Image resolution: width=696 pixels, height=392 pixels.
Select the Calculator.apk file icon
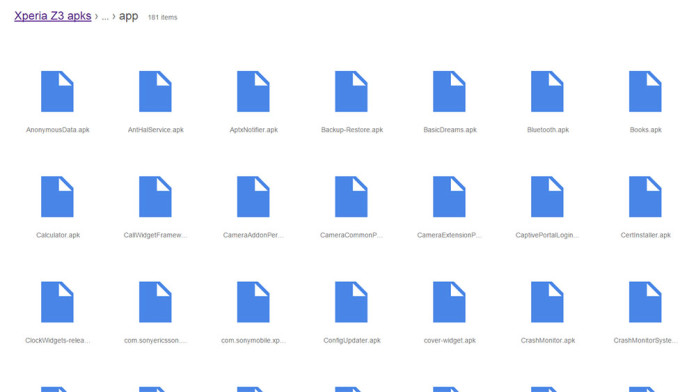click(x=57, y=197)
